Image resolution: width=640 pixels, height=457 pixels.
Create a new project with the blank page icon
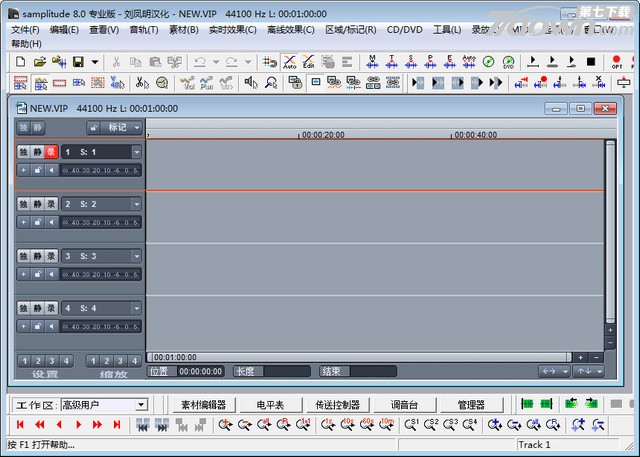[20, 62]
